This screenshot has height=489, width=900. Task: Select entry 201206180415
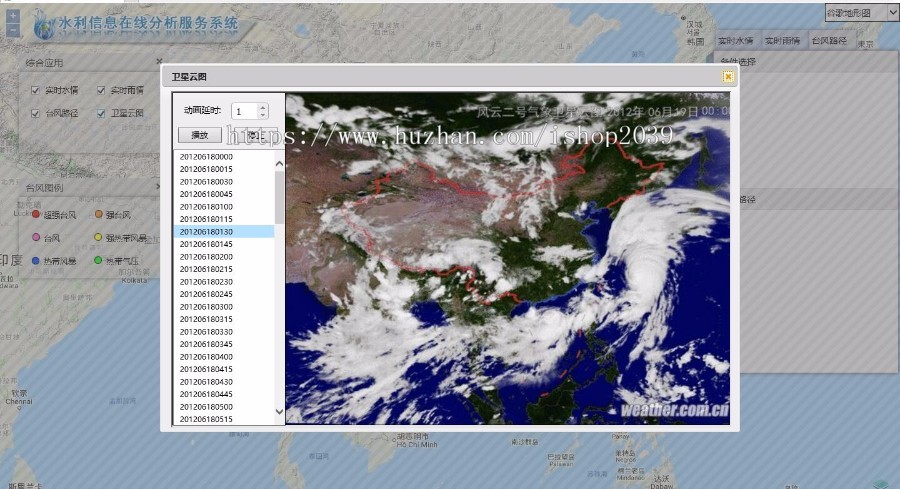pyautogui.click(x=224, y=369)
